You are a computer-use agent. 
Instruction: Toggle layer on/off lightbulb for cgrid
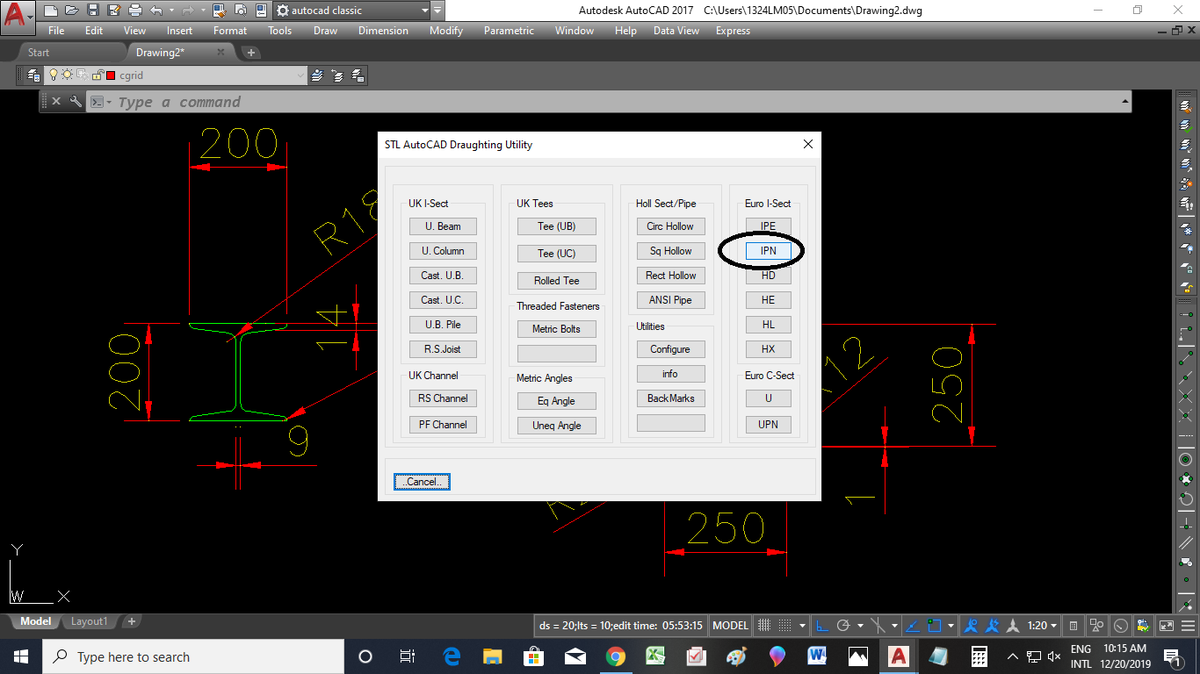pos(53,75)
